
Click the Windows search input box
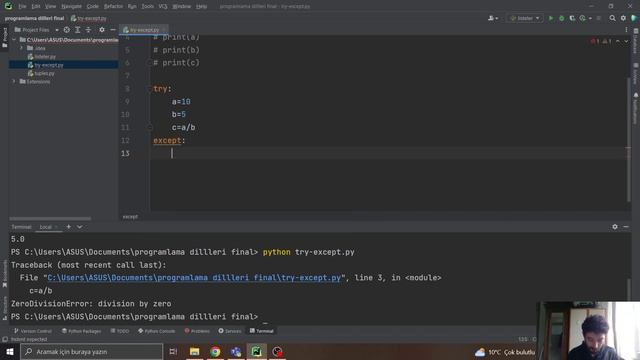tap(91, 351)
